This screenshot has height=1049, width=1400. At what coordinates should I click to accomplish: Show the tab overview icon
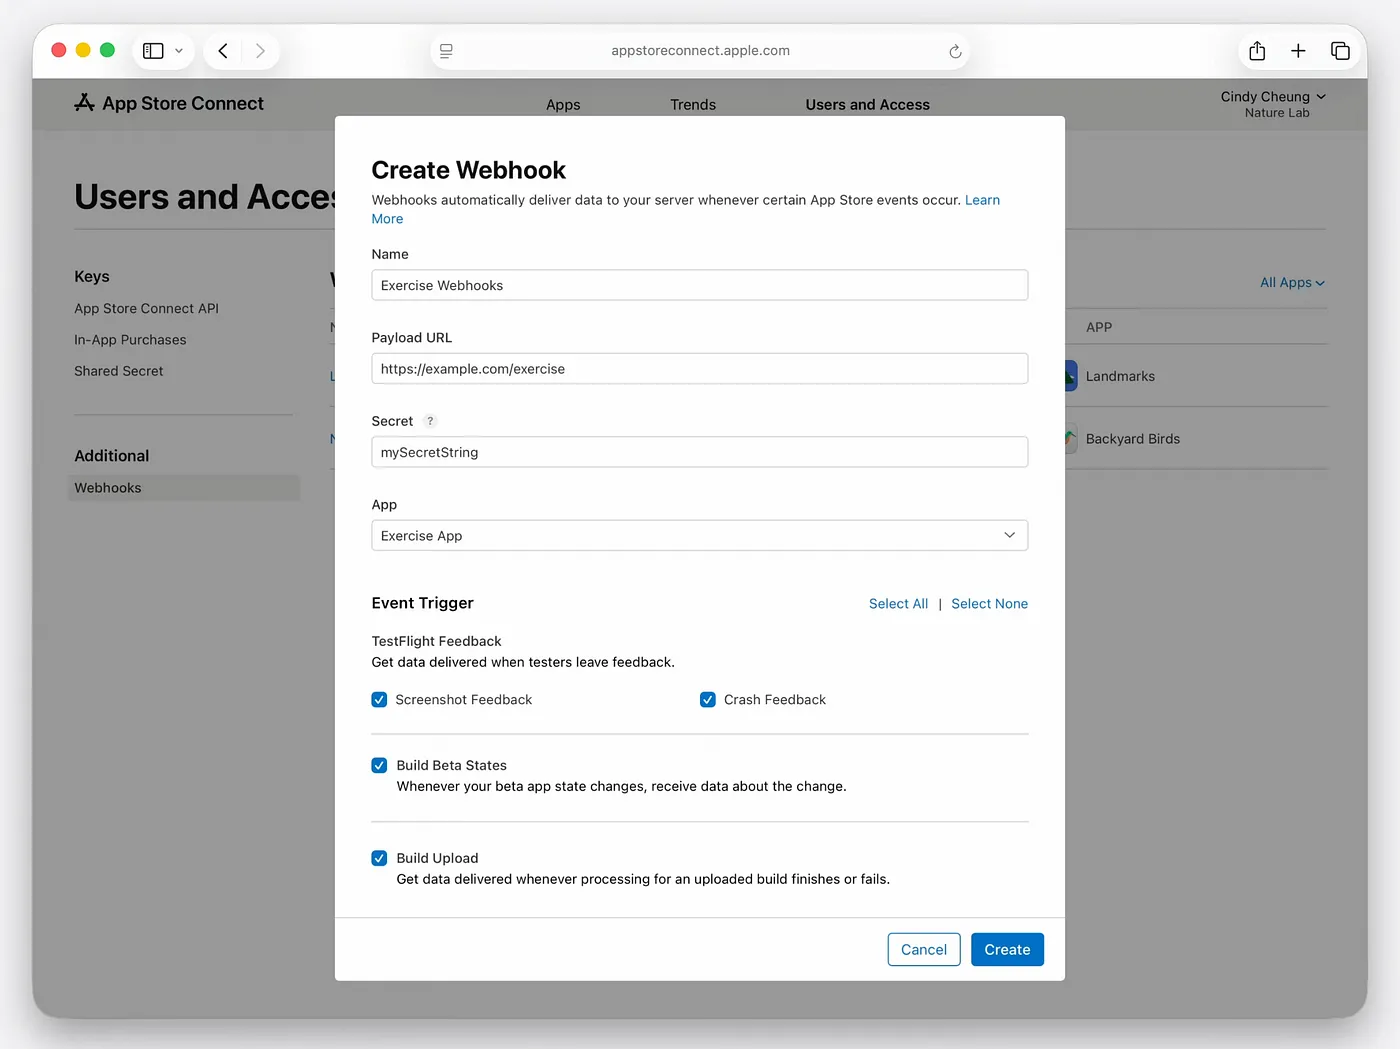point(1340,51)
